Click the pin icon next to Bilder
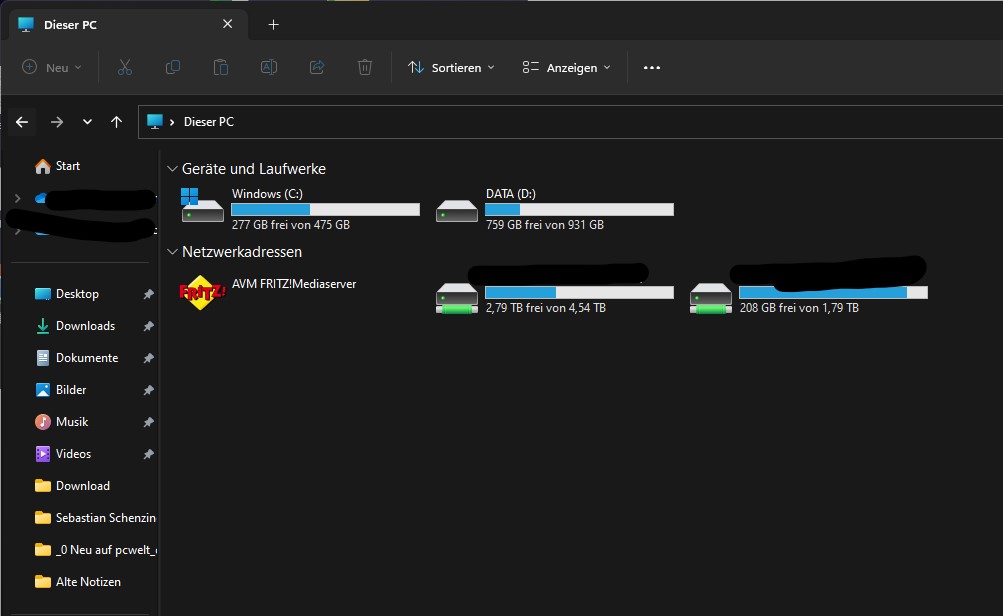This screenshot has height=616, width=1003. tap(148, 390)
